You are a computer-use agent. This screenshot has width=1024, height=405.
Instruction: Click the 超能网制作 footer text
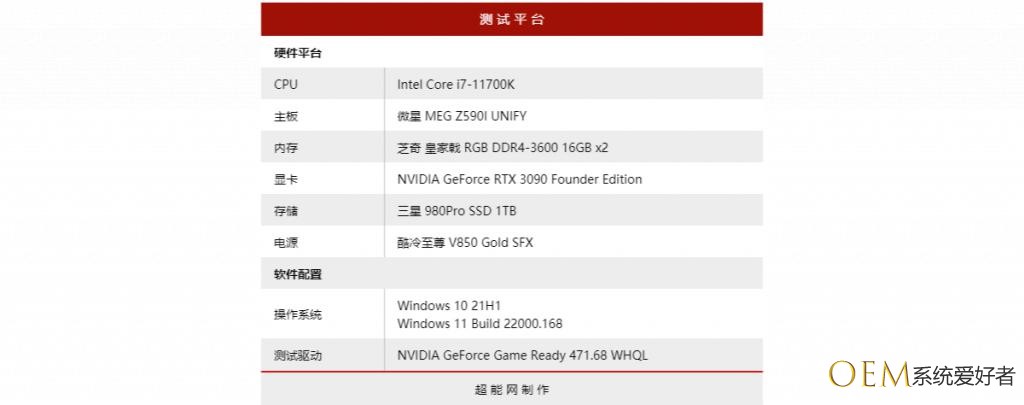(511, 389)
